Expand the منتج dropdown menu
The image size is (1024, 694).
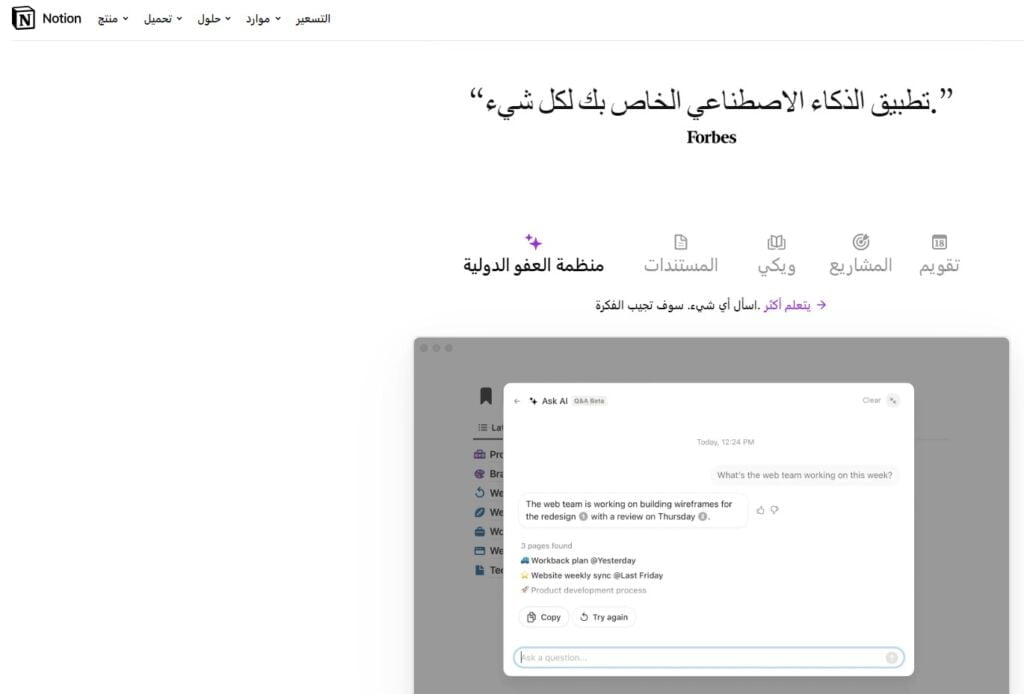[112, 19]
